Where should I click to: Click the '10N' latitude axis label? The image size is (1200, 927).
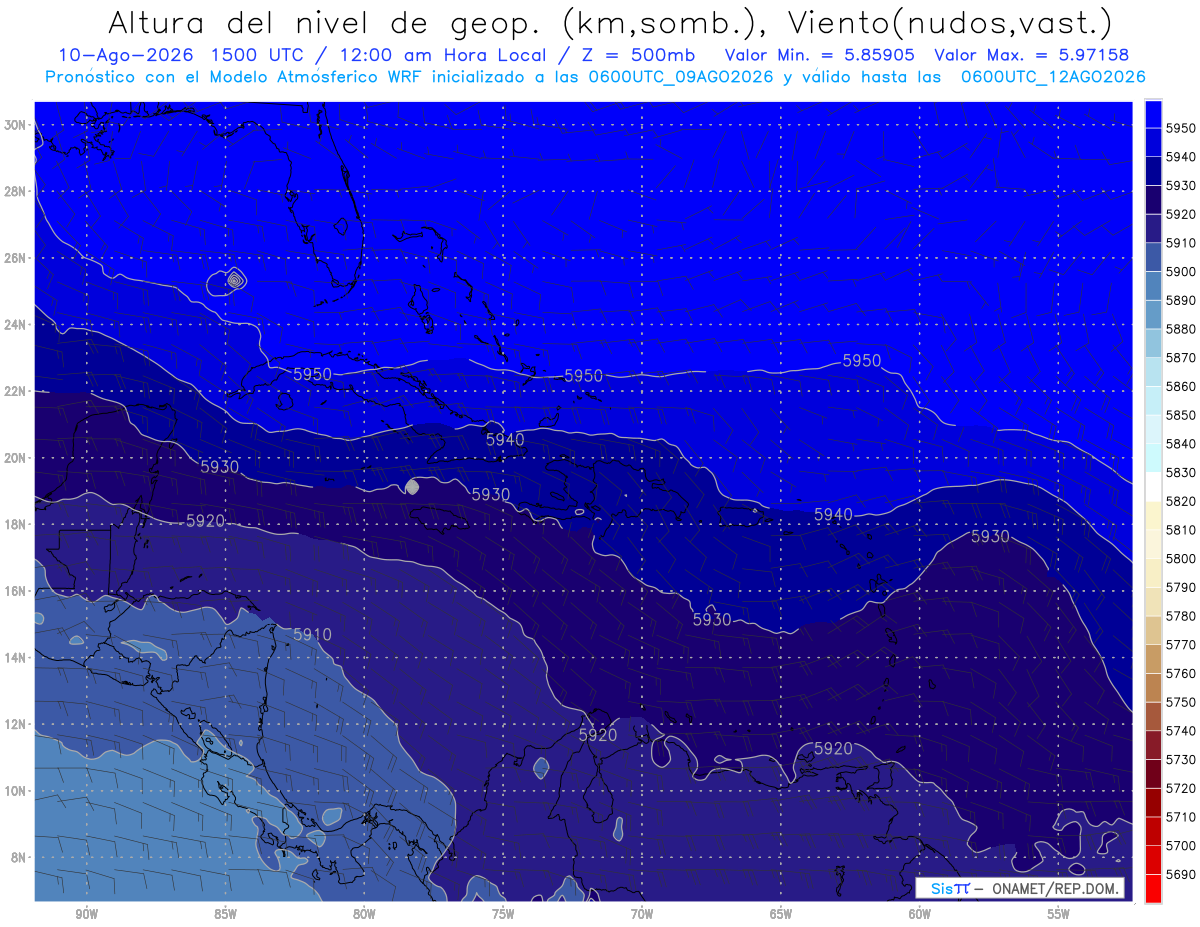pyautogui.click(x=15, y=791)
